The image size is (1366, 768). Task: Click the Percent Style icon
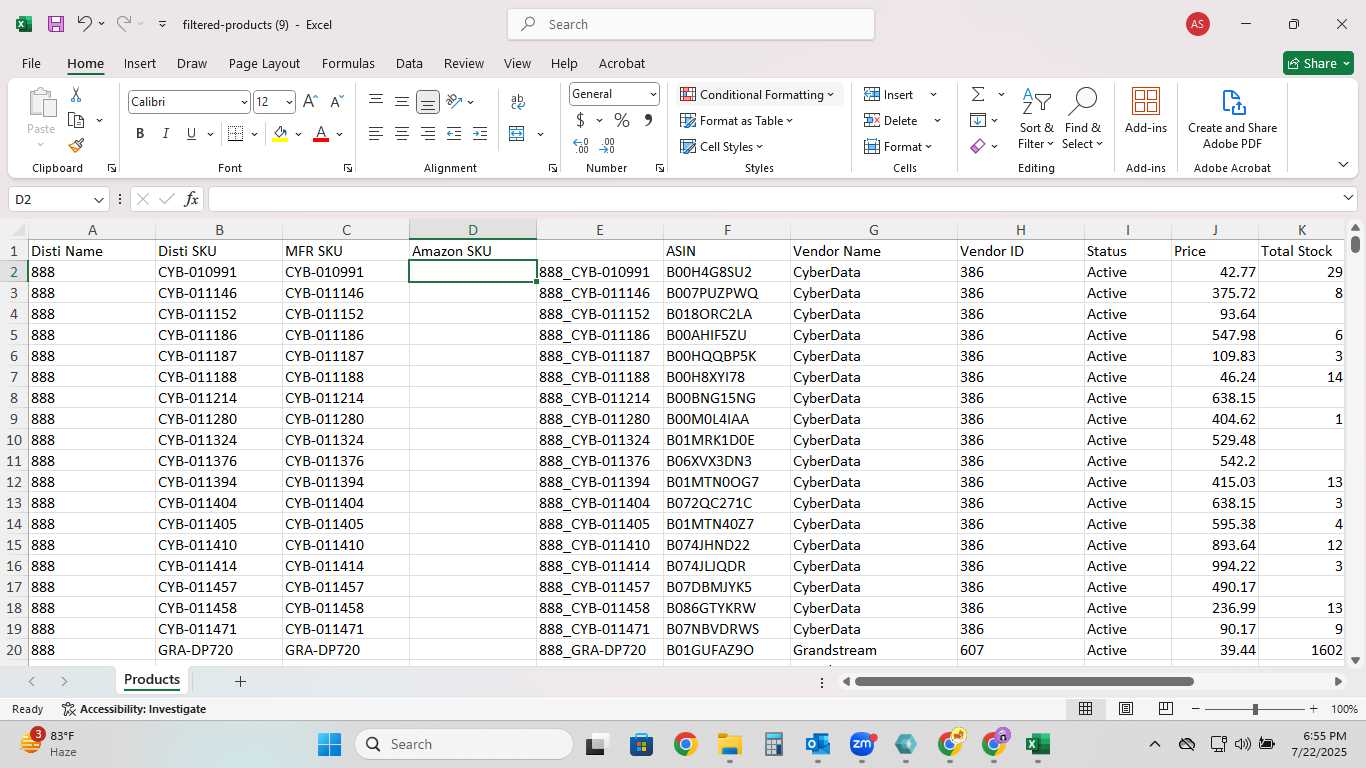point(622,121)
